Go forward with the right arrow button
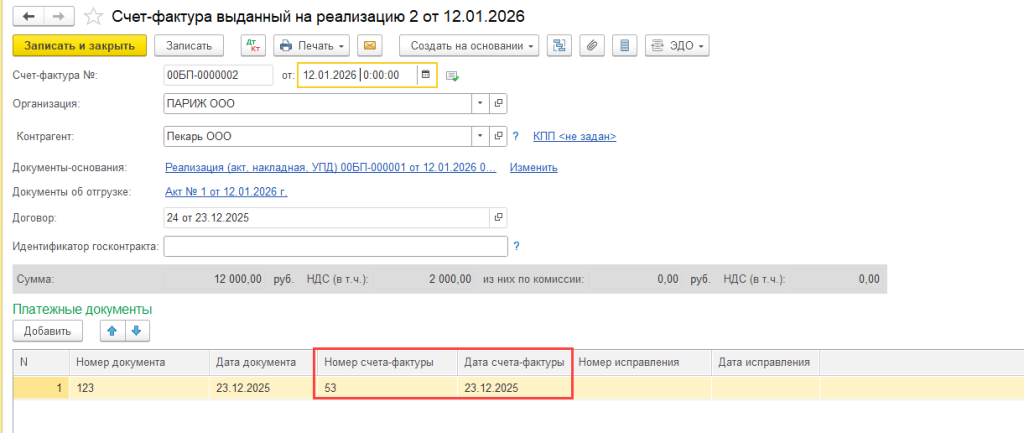The width and height of the screenshot is (1024, 433). (59, 16)
